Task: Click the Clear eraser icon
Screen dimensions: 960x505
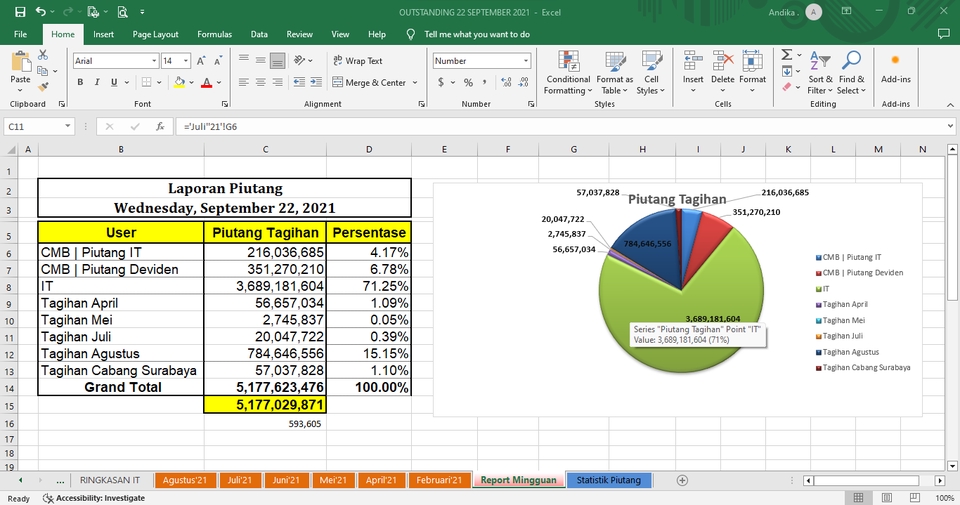Action: point(787,87)
